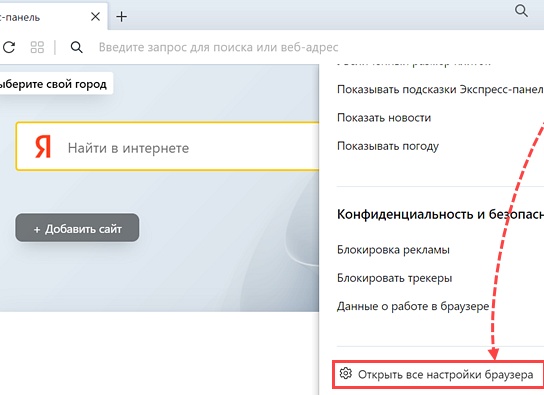Click the Найти в интернете search box
544x395 pixels.
(167, 146)
